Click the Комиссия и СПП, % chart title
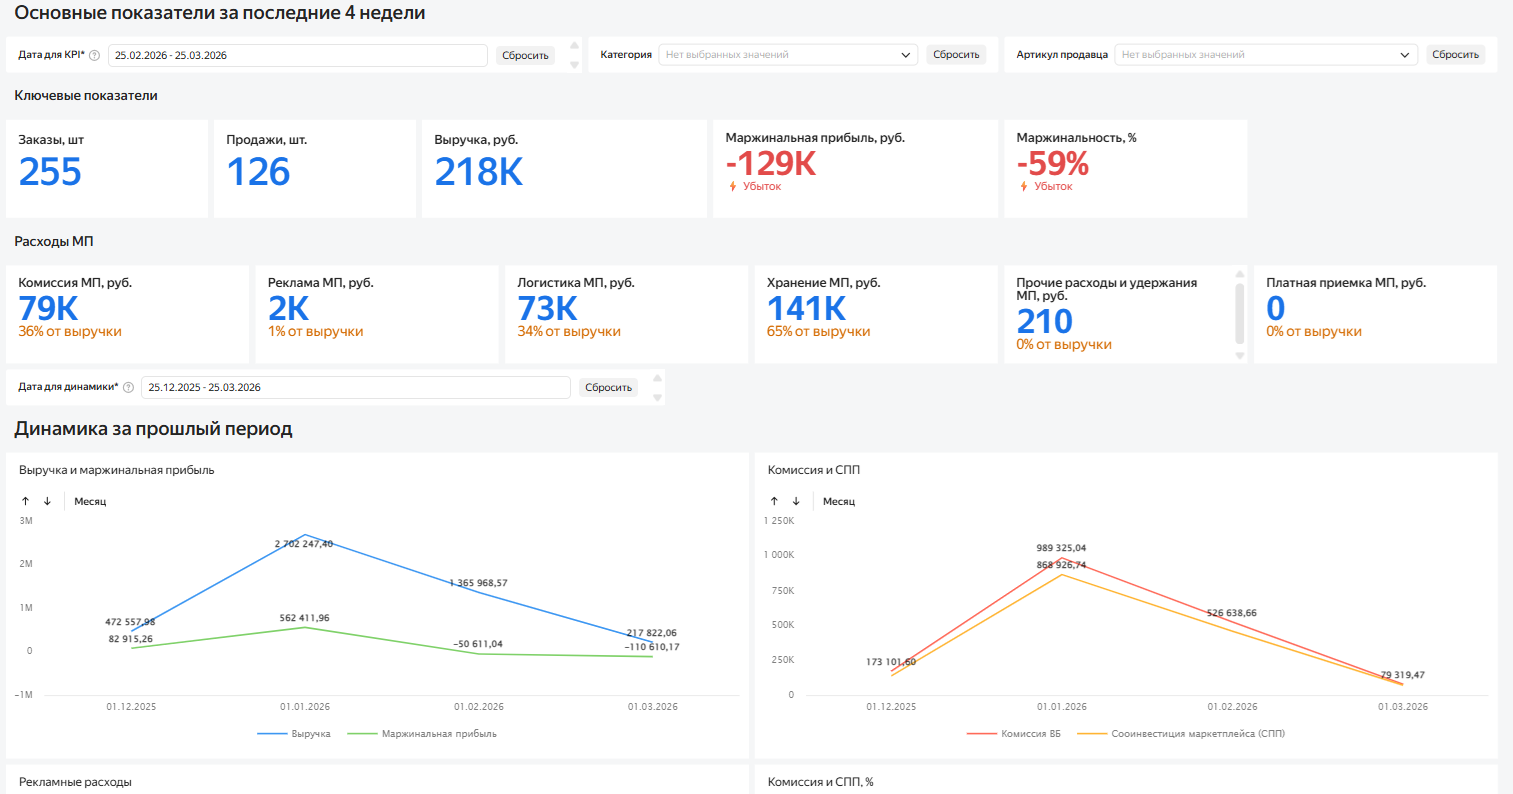 tap(820, 782)
